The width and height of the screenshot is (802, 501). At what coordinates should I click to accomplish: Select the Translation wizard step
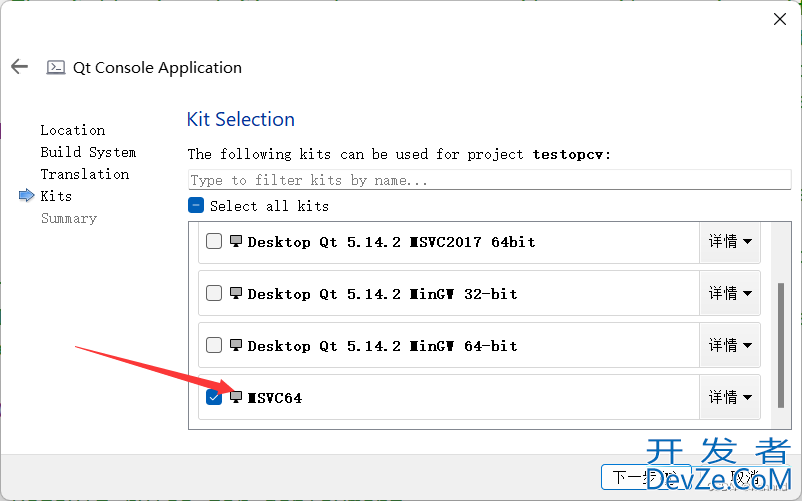click(84, 174)
